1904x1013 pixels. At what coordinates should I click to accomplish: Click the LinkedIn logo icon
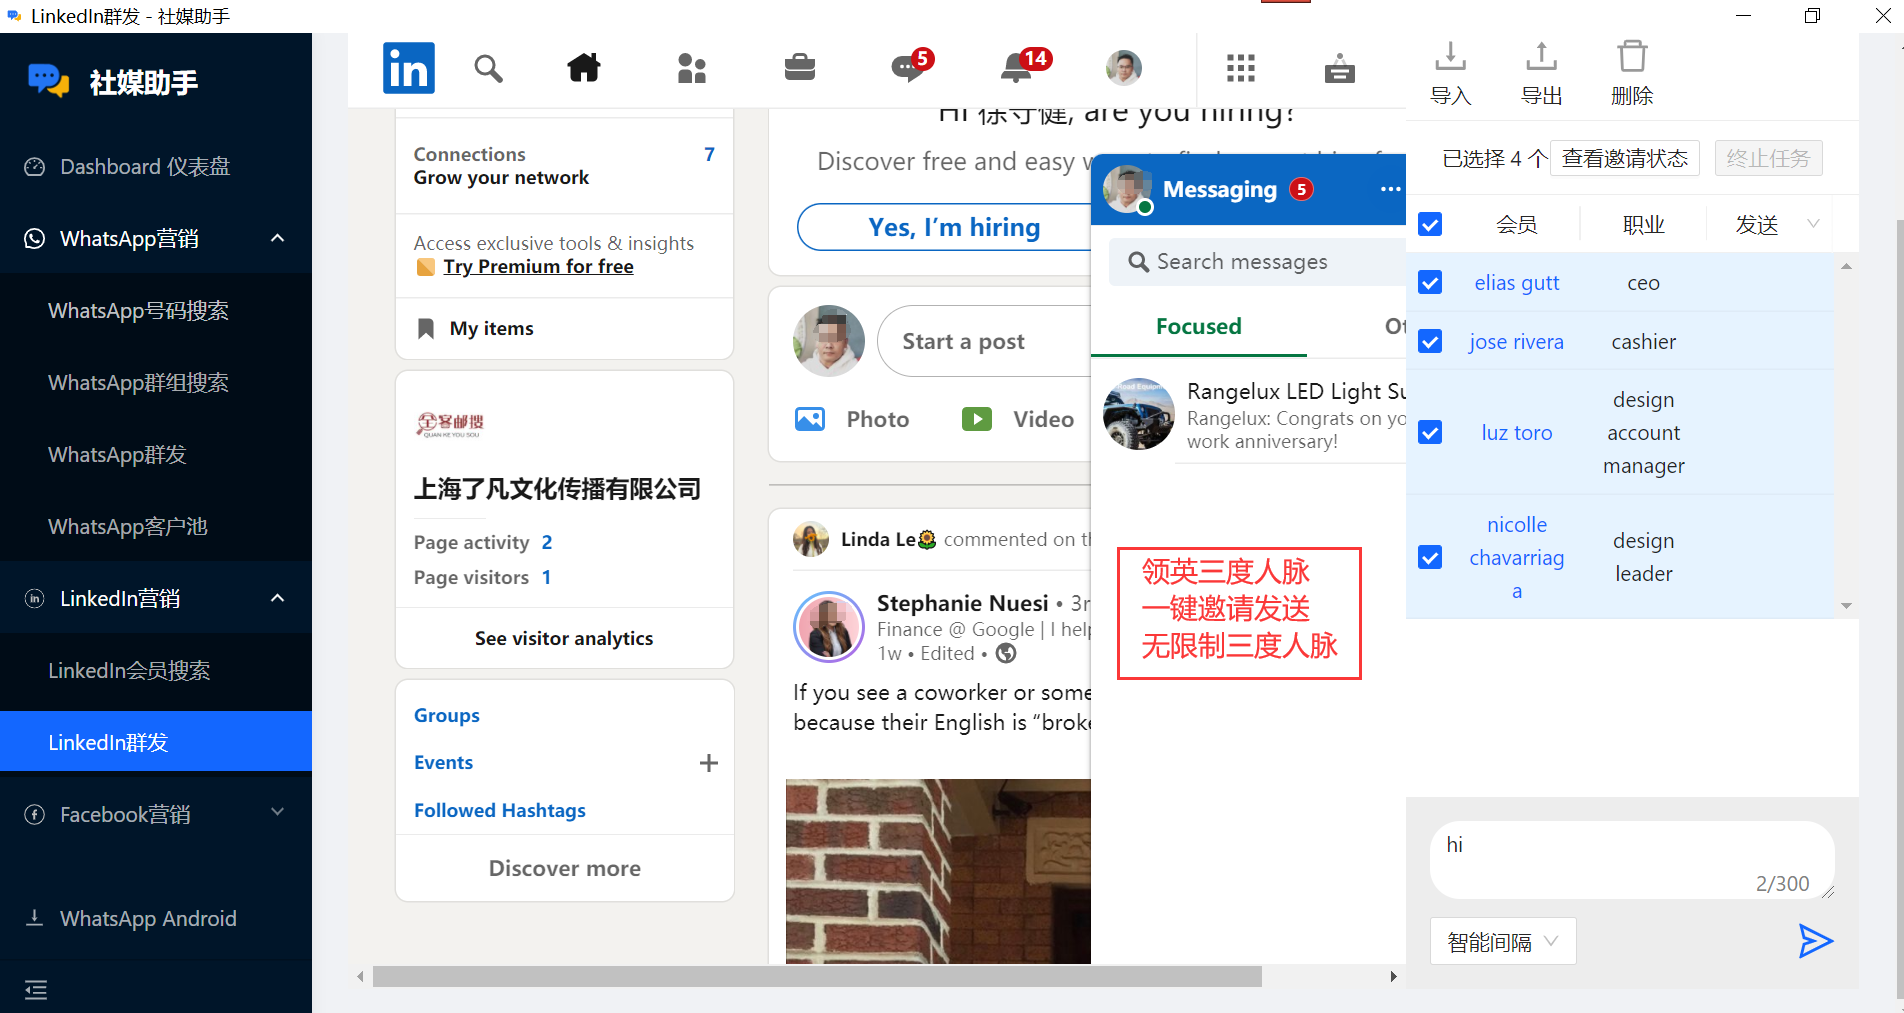coord(408,68)
